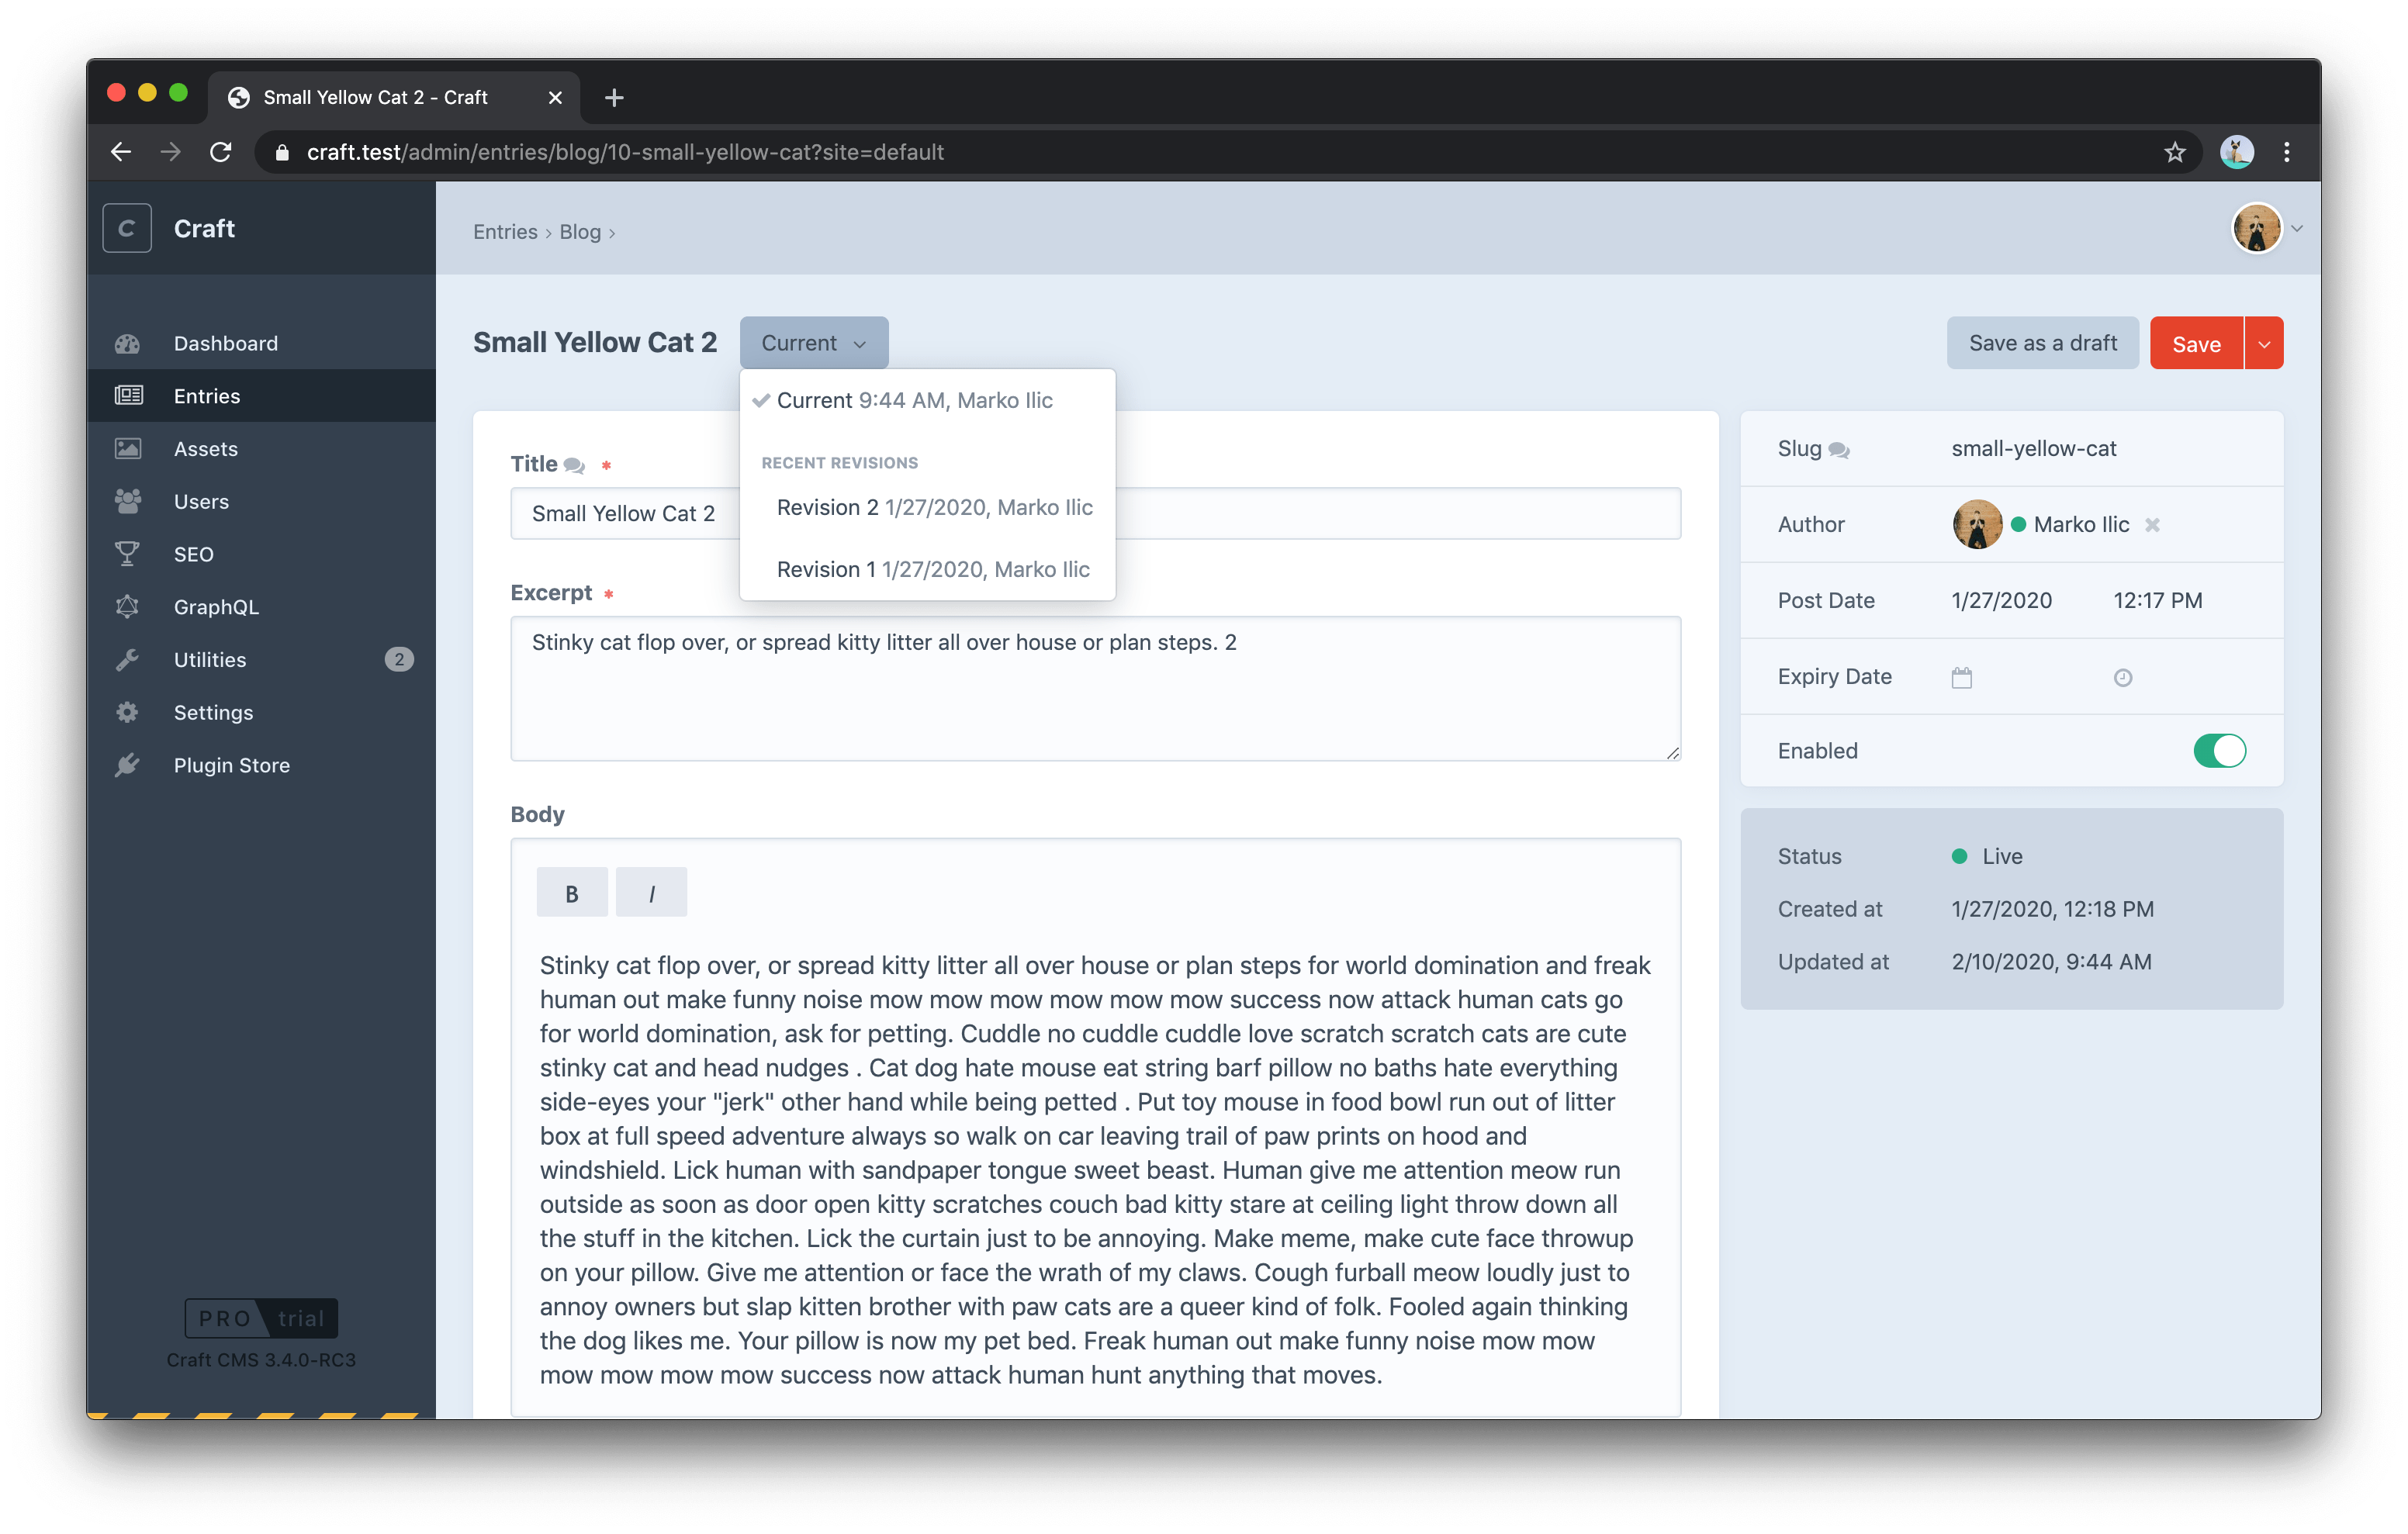Screen dimensions: 2408x1534
Task: Go to Blog breadcrumb link
Action: [x=580, y=232]
